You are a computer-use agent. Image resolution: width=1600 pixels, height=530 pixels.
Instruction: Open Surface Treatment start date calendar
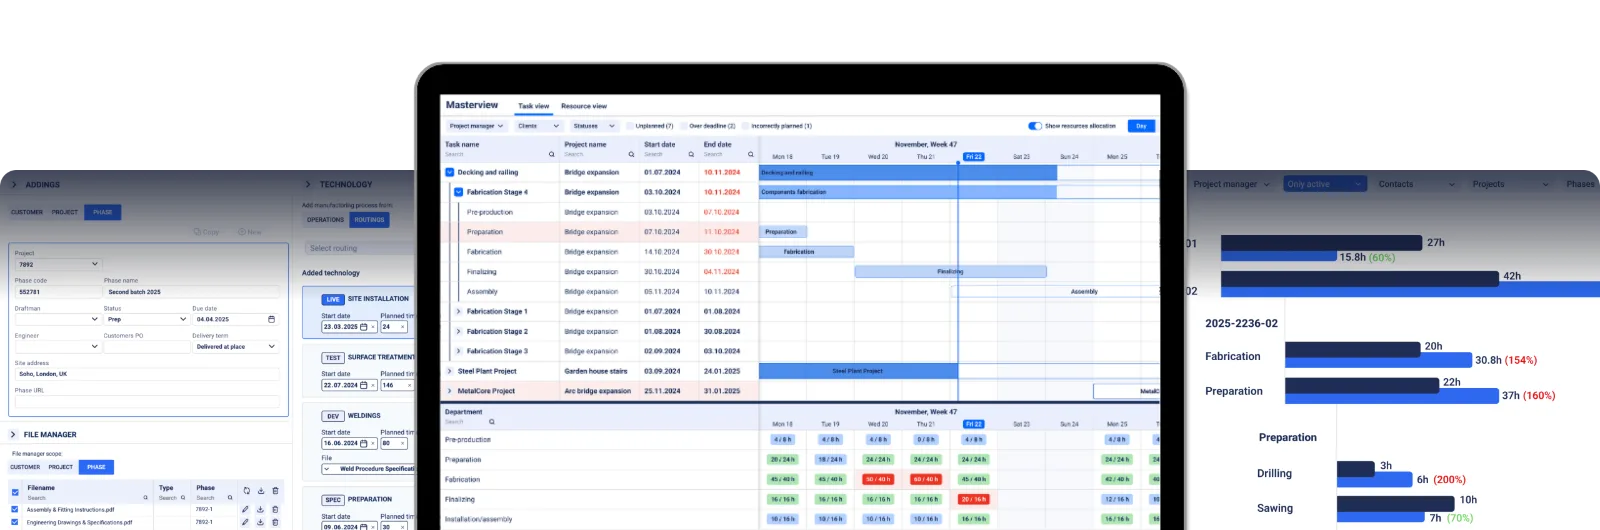(x=364, y=385)
